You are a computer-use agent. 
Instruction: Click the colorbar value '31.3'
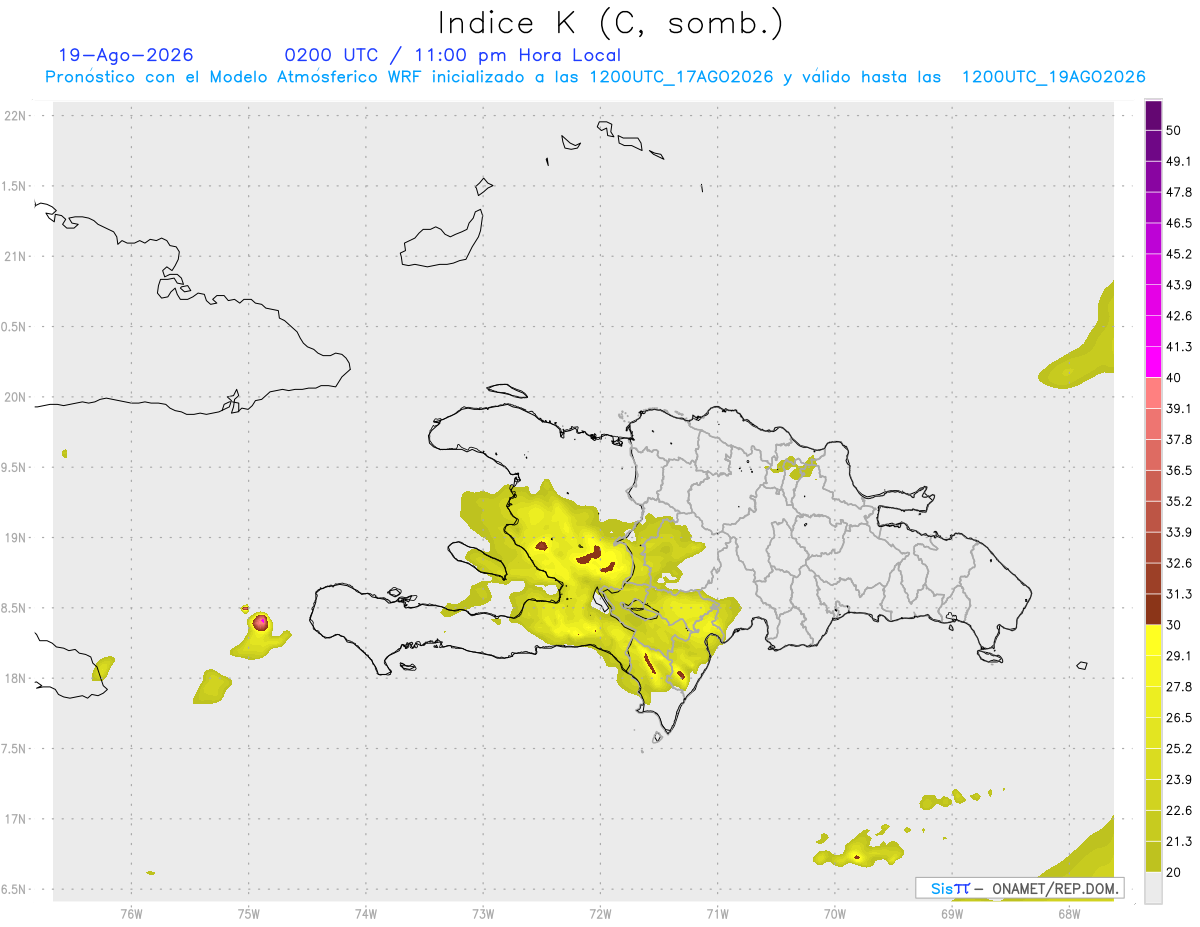[x=1179, y=594]
